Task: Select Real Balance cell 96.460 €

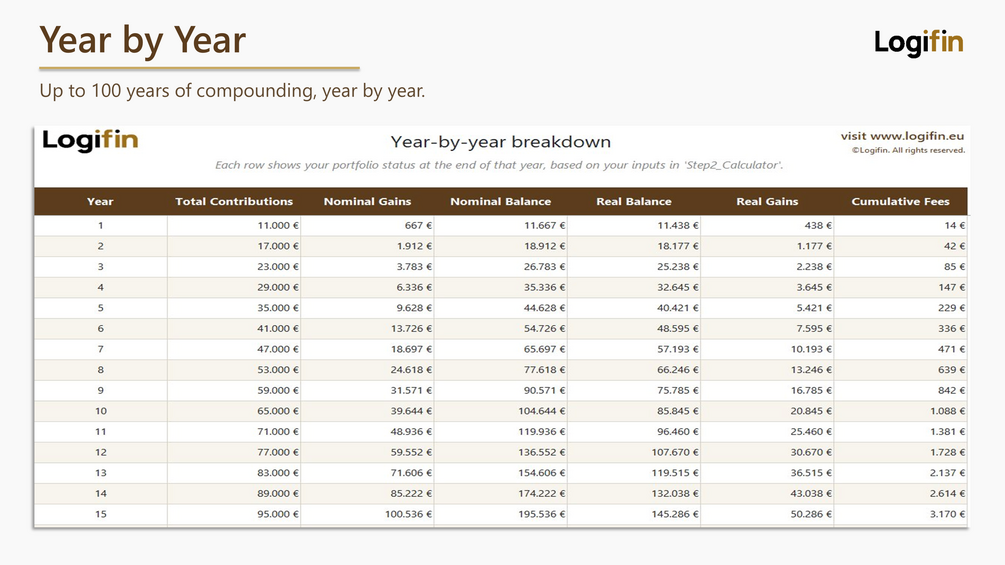Action: click(634, 431)
